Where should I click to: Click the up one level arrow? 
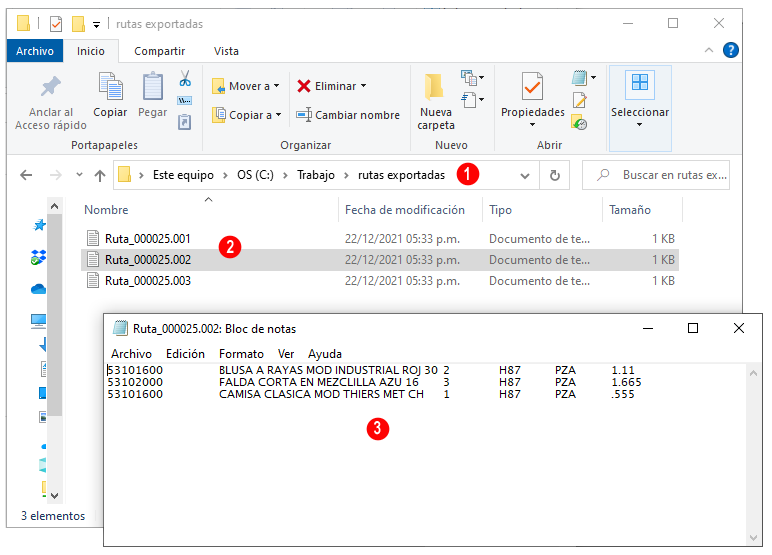(x=100, y=175)
